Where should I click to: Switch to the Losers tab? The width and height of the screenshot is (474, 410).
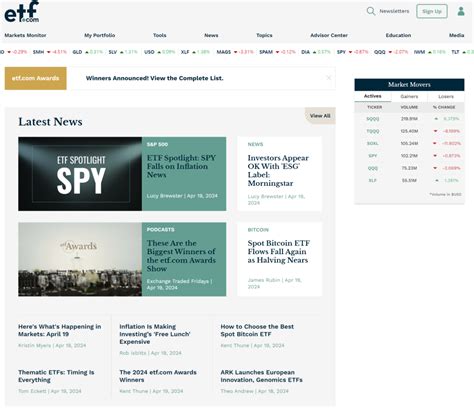446,96
